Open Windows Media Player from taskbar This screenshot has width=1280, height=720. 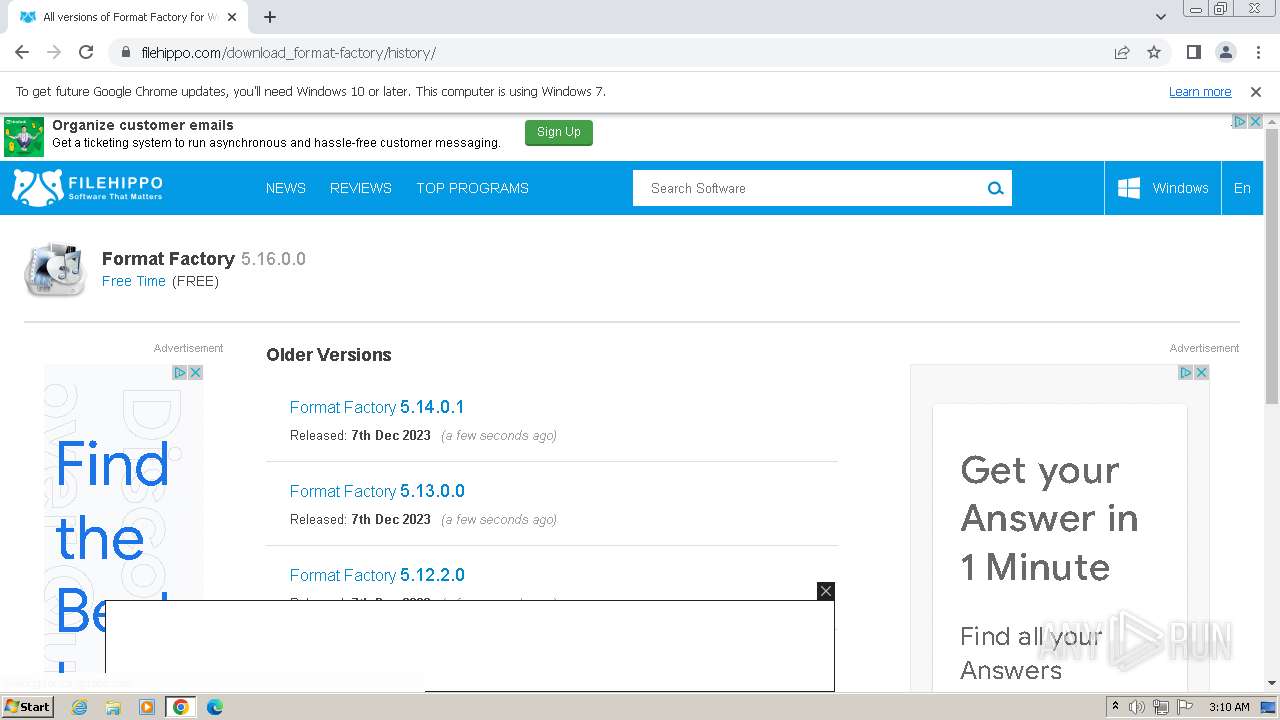tap(147, 707)
